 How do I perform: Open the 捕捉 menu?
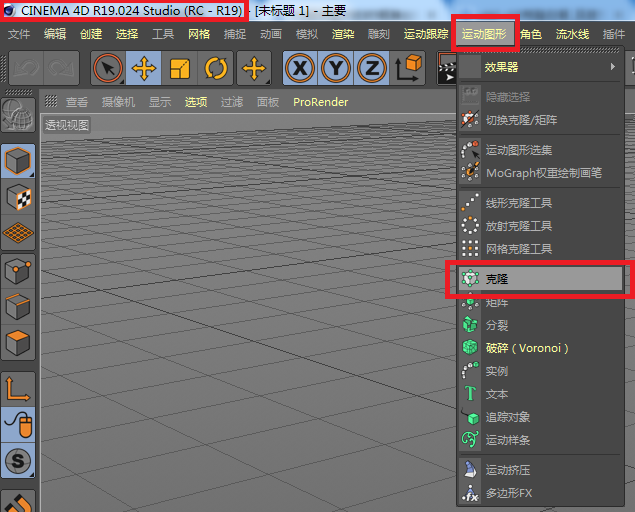235,34
